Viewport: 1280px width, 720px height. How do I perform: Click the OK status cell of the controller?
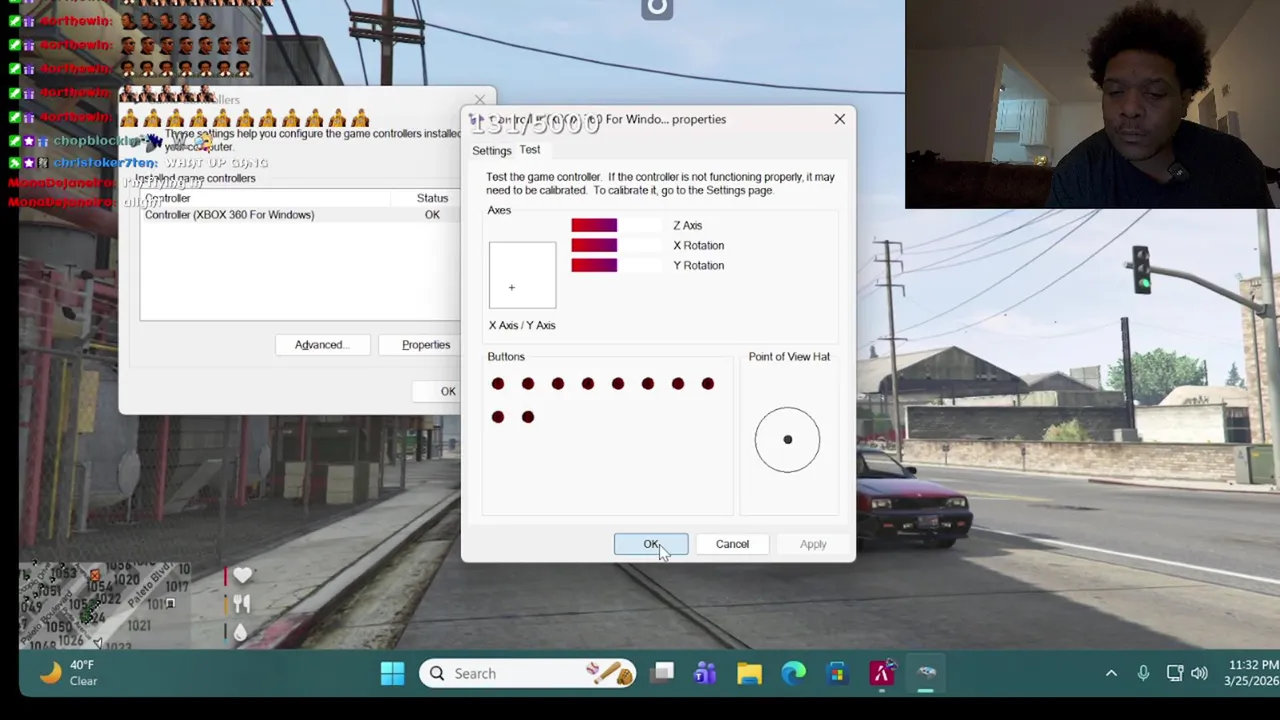432,215
